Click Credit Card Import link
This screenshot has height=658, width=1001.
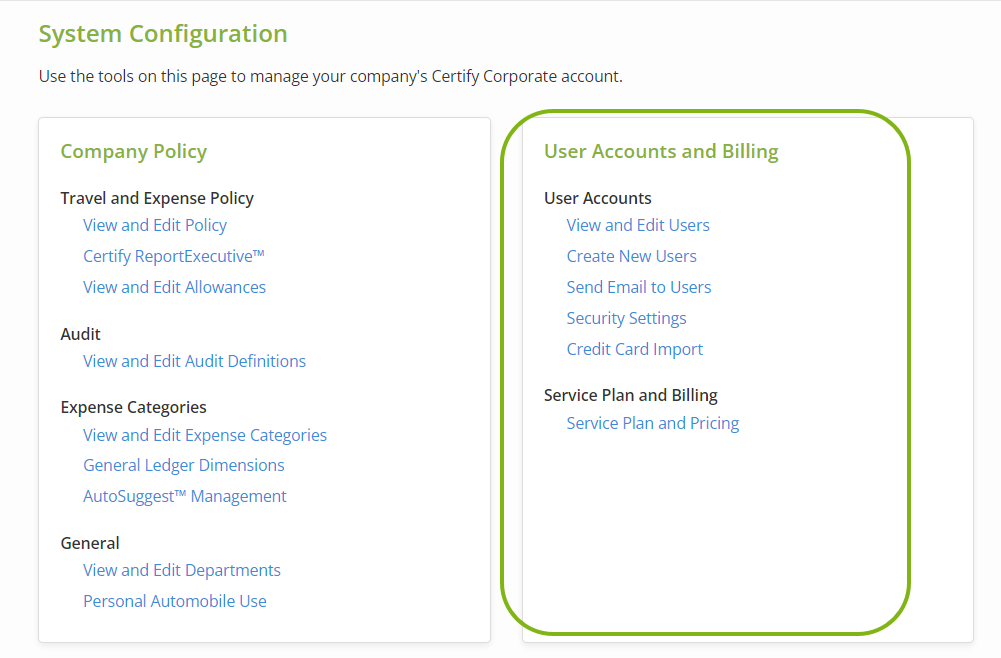tap(634, 349)
